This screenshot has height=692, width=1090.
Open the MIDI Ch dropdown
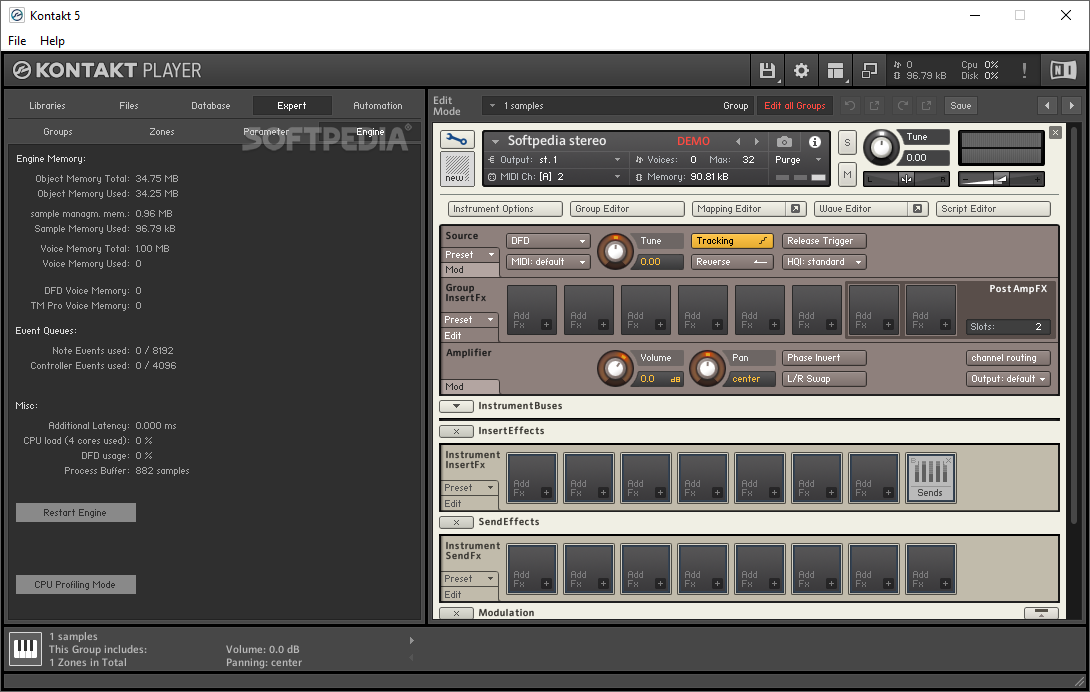(554, 177)
